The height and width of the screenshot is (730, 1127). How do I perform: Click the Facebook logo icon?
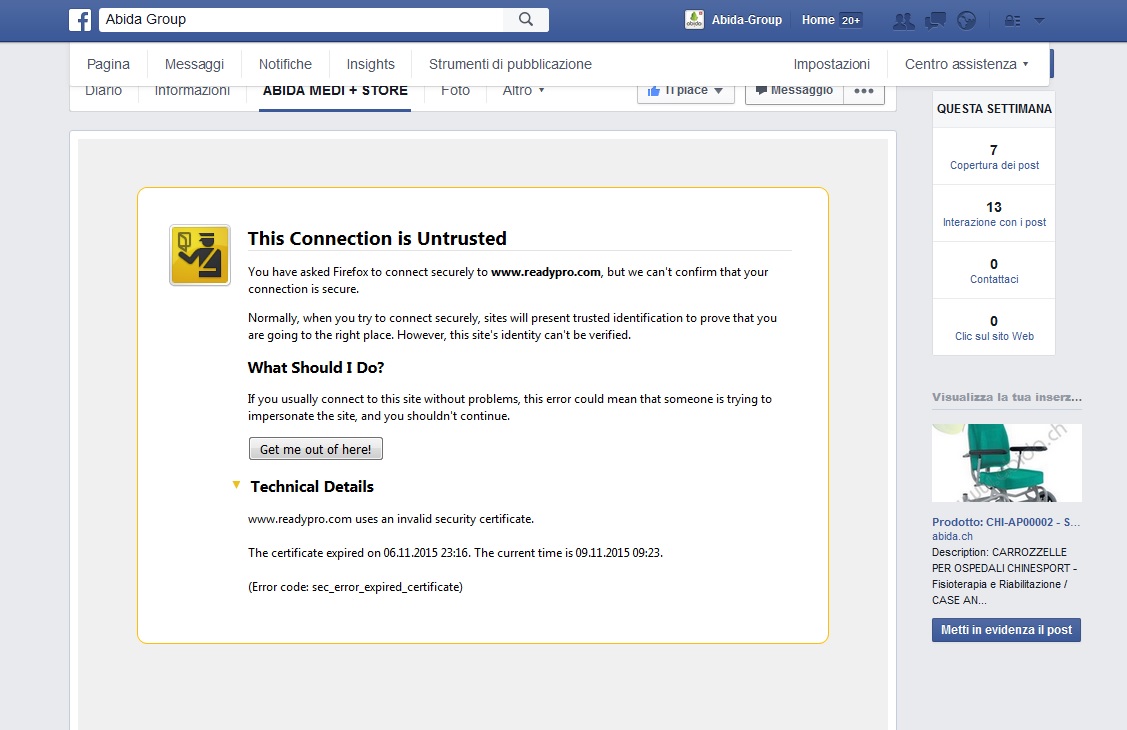coord(80,19)
